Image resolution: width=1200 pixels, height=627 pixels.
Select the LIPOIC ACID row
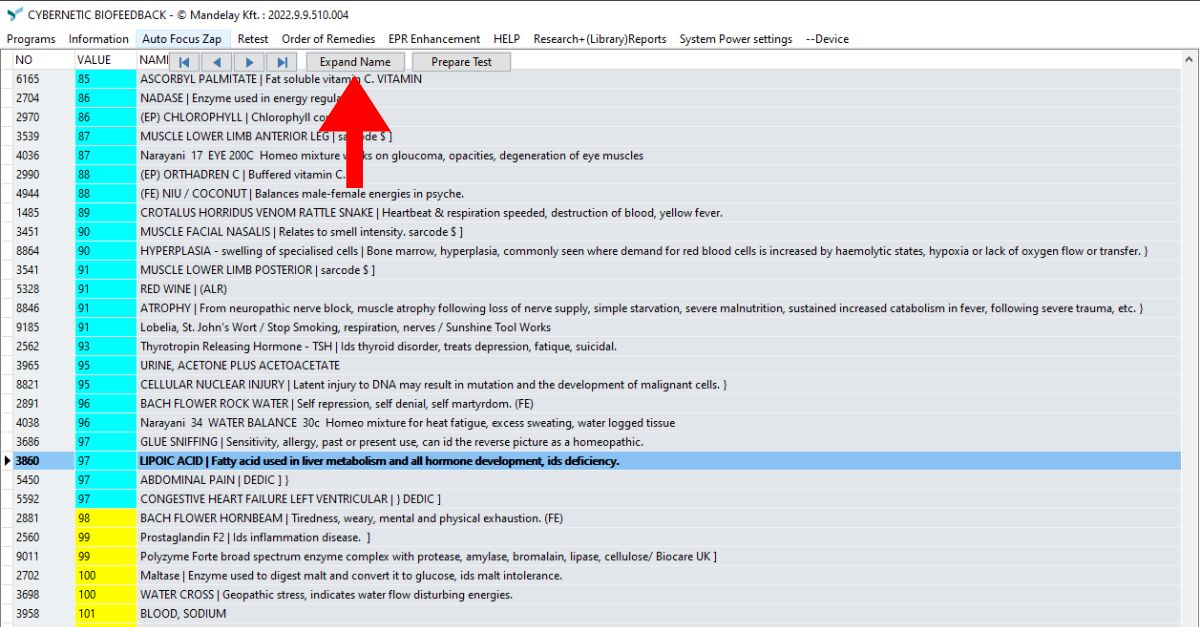[379, 461]
